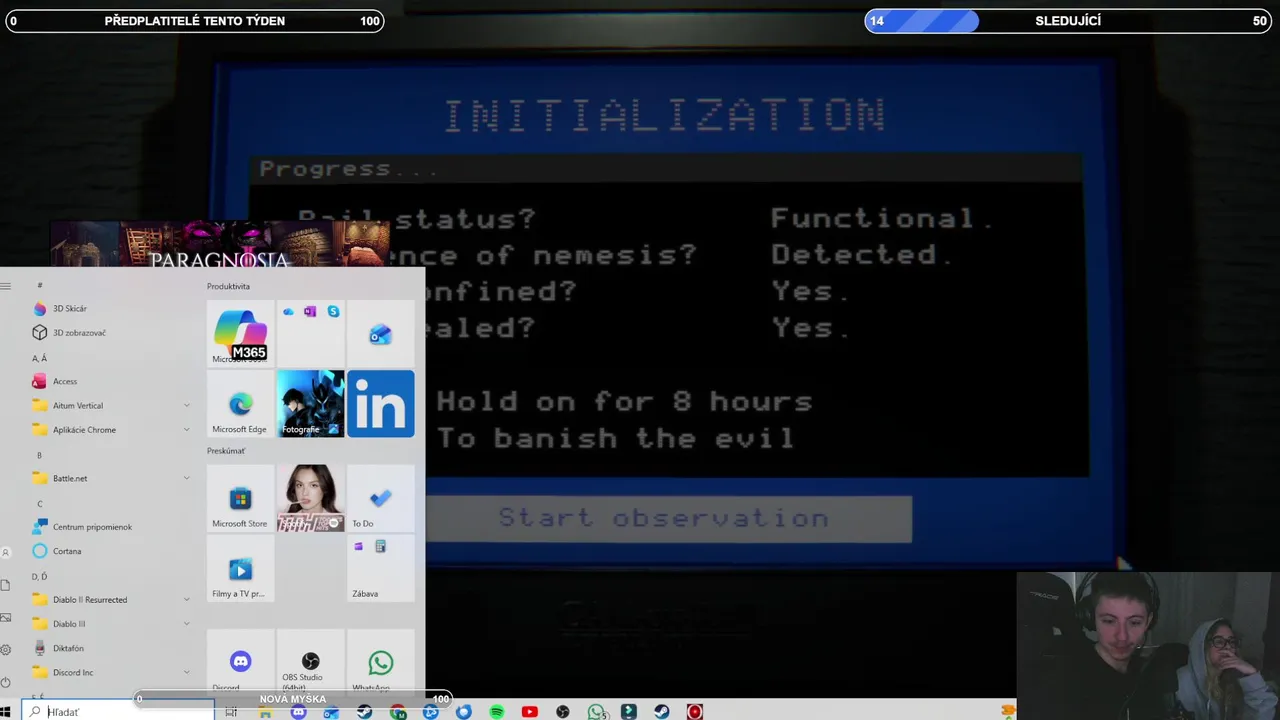Open Outlook from the taskbar
The width and height of the screenshot is (1280, 720).
331,712
